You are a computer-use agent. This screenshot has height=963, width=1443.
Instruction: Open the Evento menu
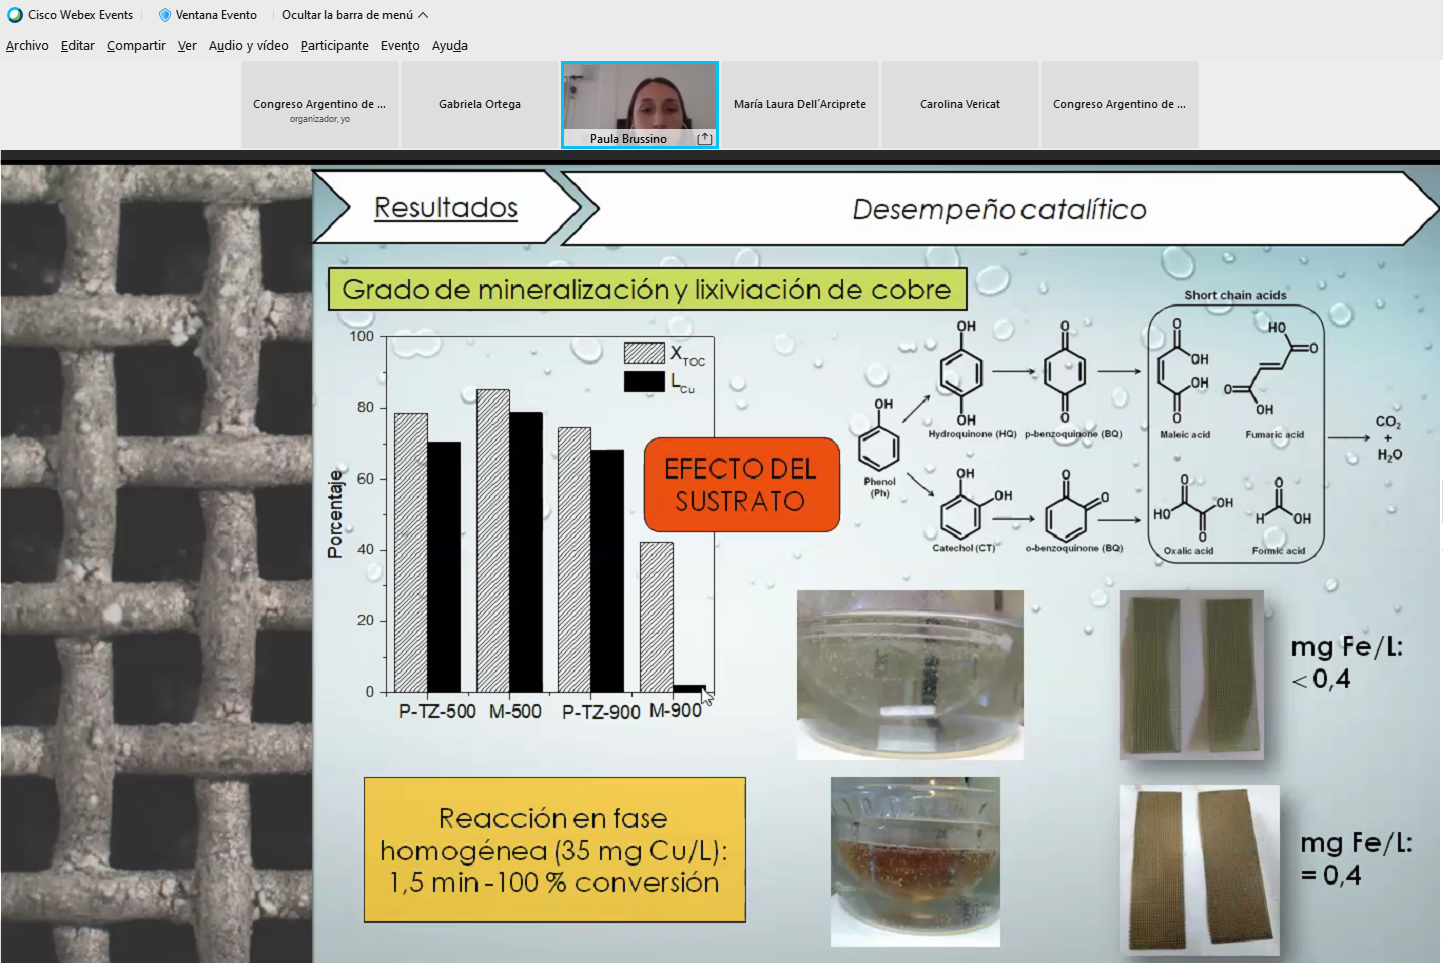(x=400, y=46)
